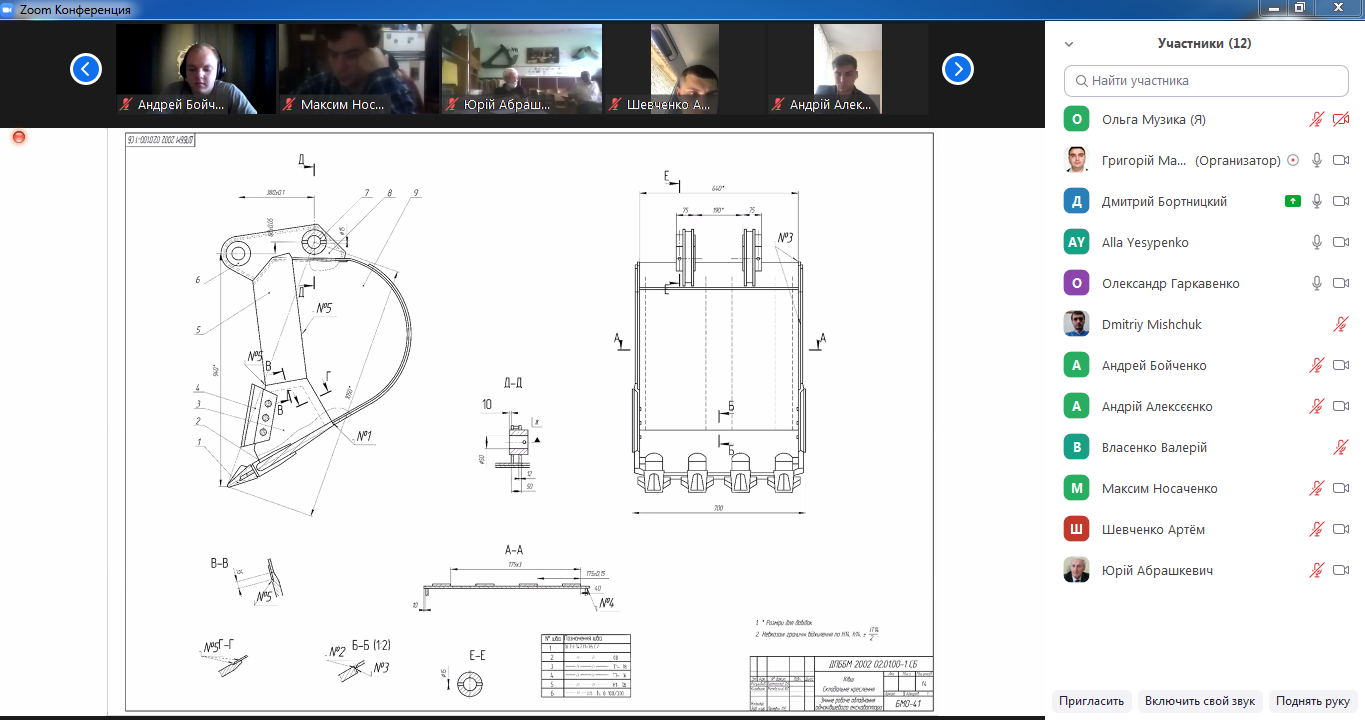Screen dimensions: 1365x720
Task: Click Alla Yesypenko's microphone icon
Action: 1317,242
